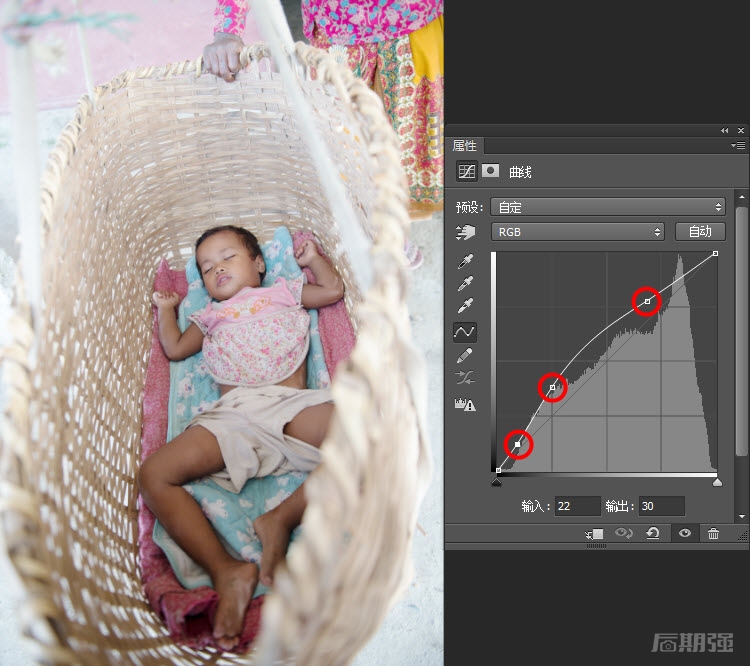
Task: Collapse the panel with double arrows
Action: click(725, 130)
